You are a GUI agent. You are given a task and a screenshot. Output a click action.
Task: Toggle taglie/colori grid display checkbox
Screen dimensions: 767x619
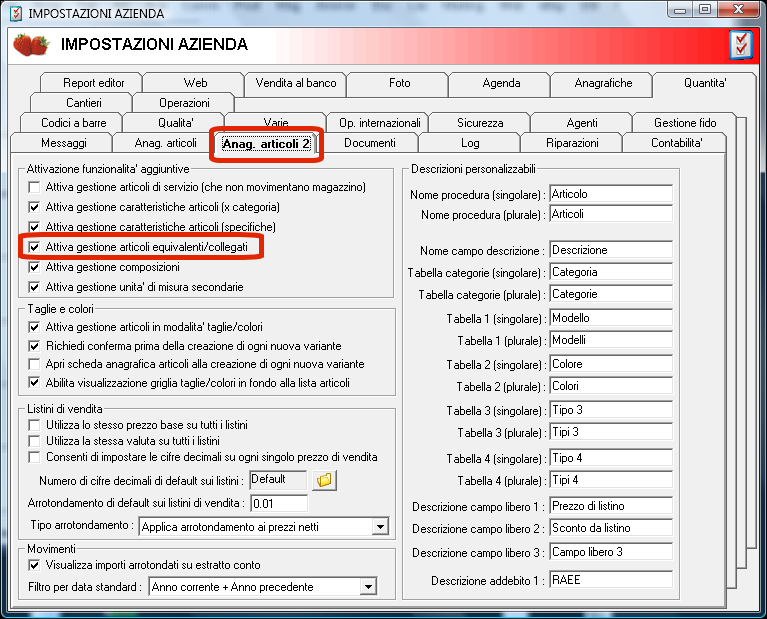[34, 383]
